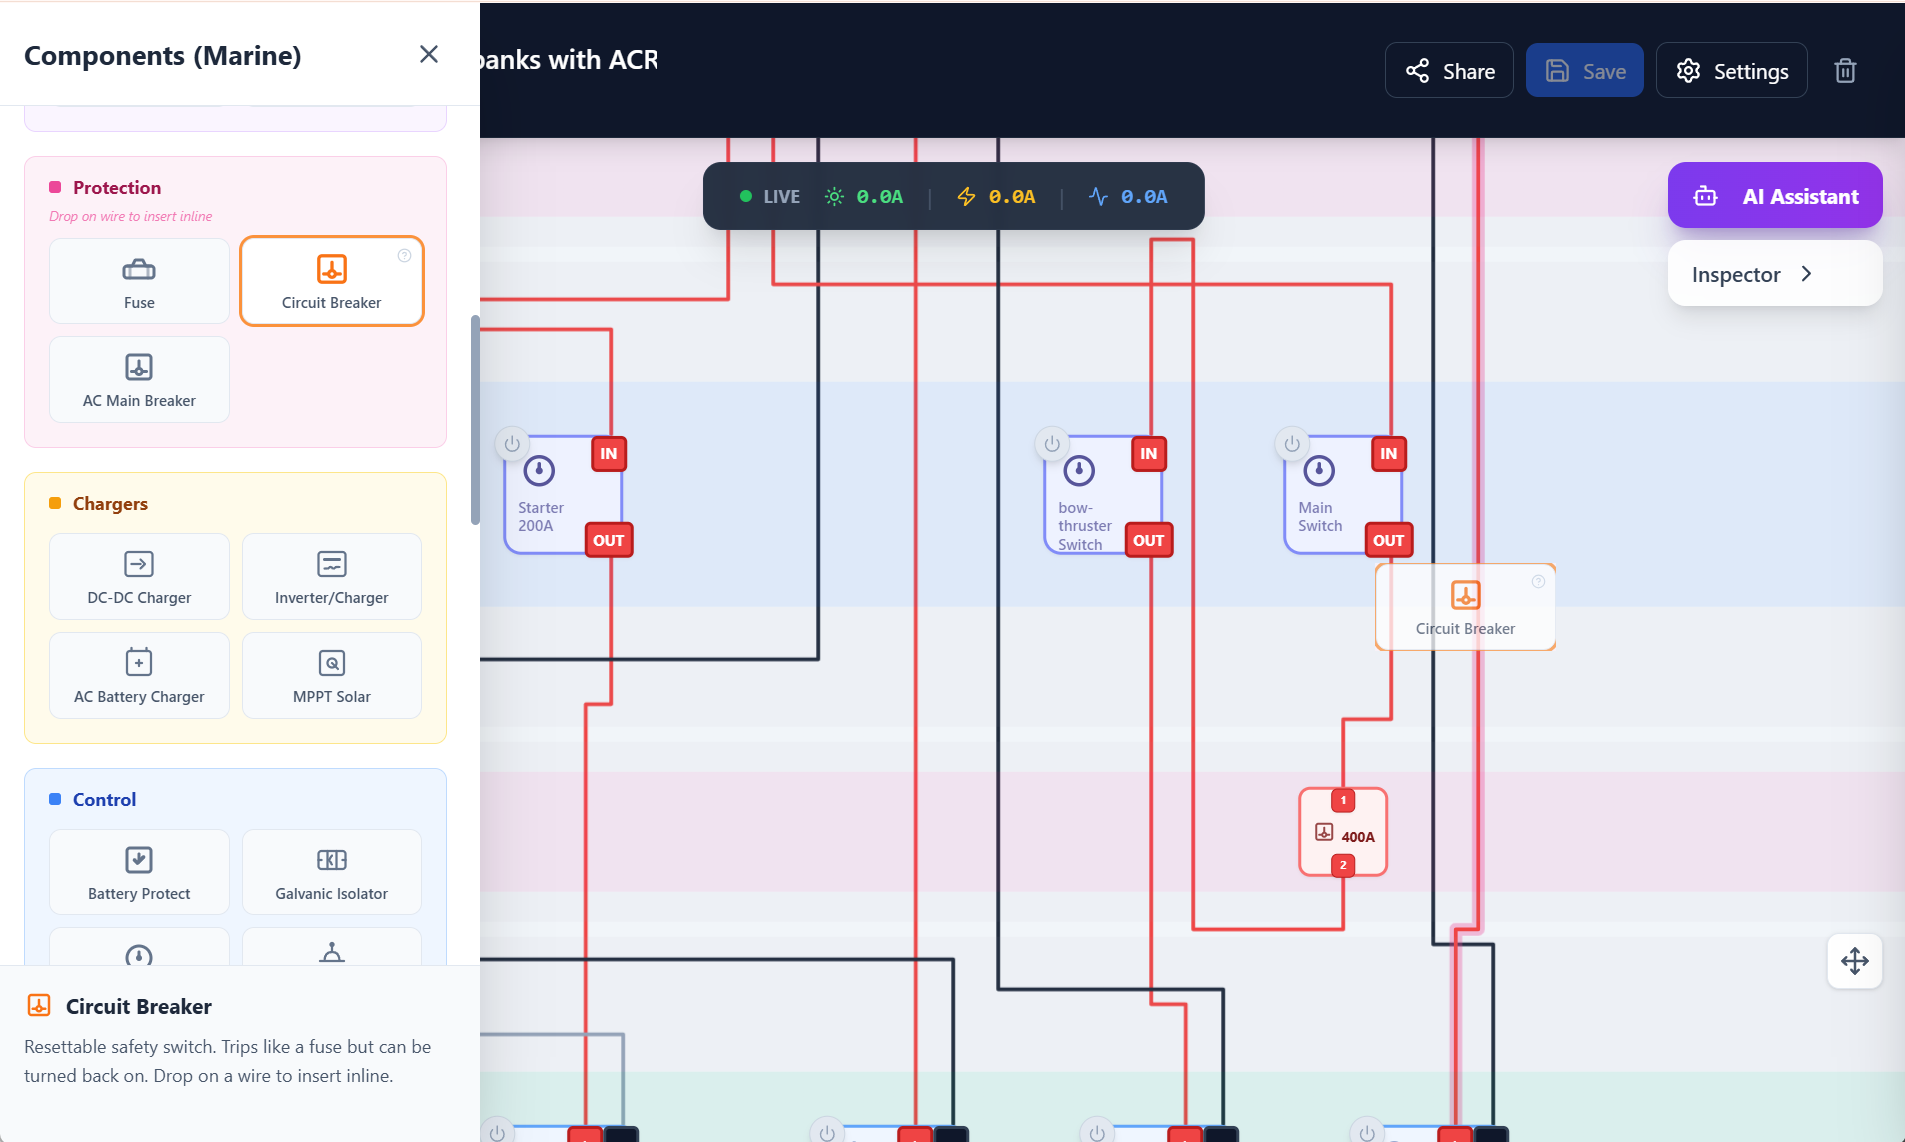Select the Galvanic Isolator component
Image resolution: width=1905 pixels, height=1142 pixels.
[331, 871]
